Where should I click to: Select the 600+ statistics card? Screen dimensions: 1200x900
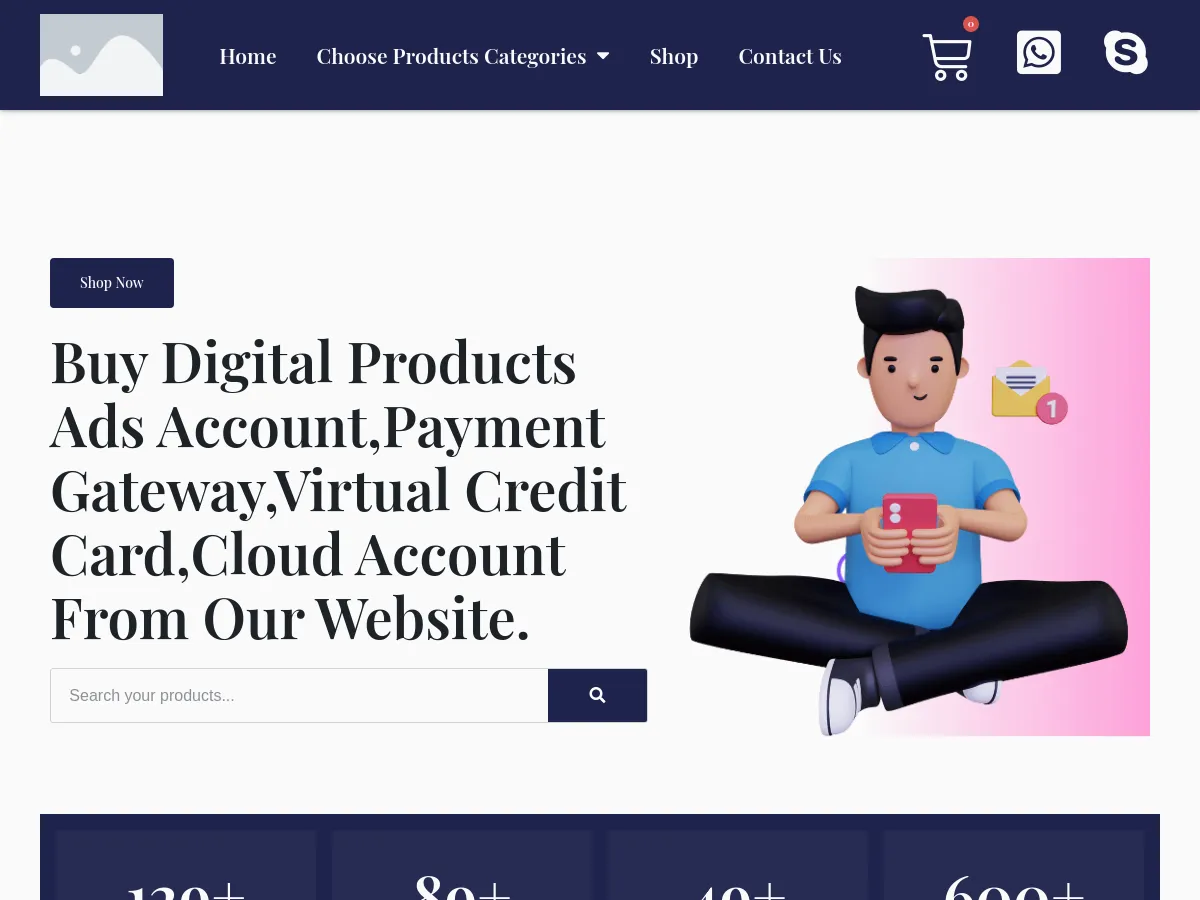(x=1014, y=865)
